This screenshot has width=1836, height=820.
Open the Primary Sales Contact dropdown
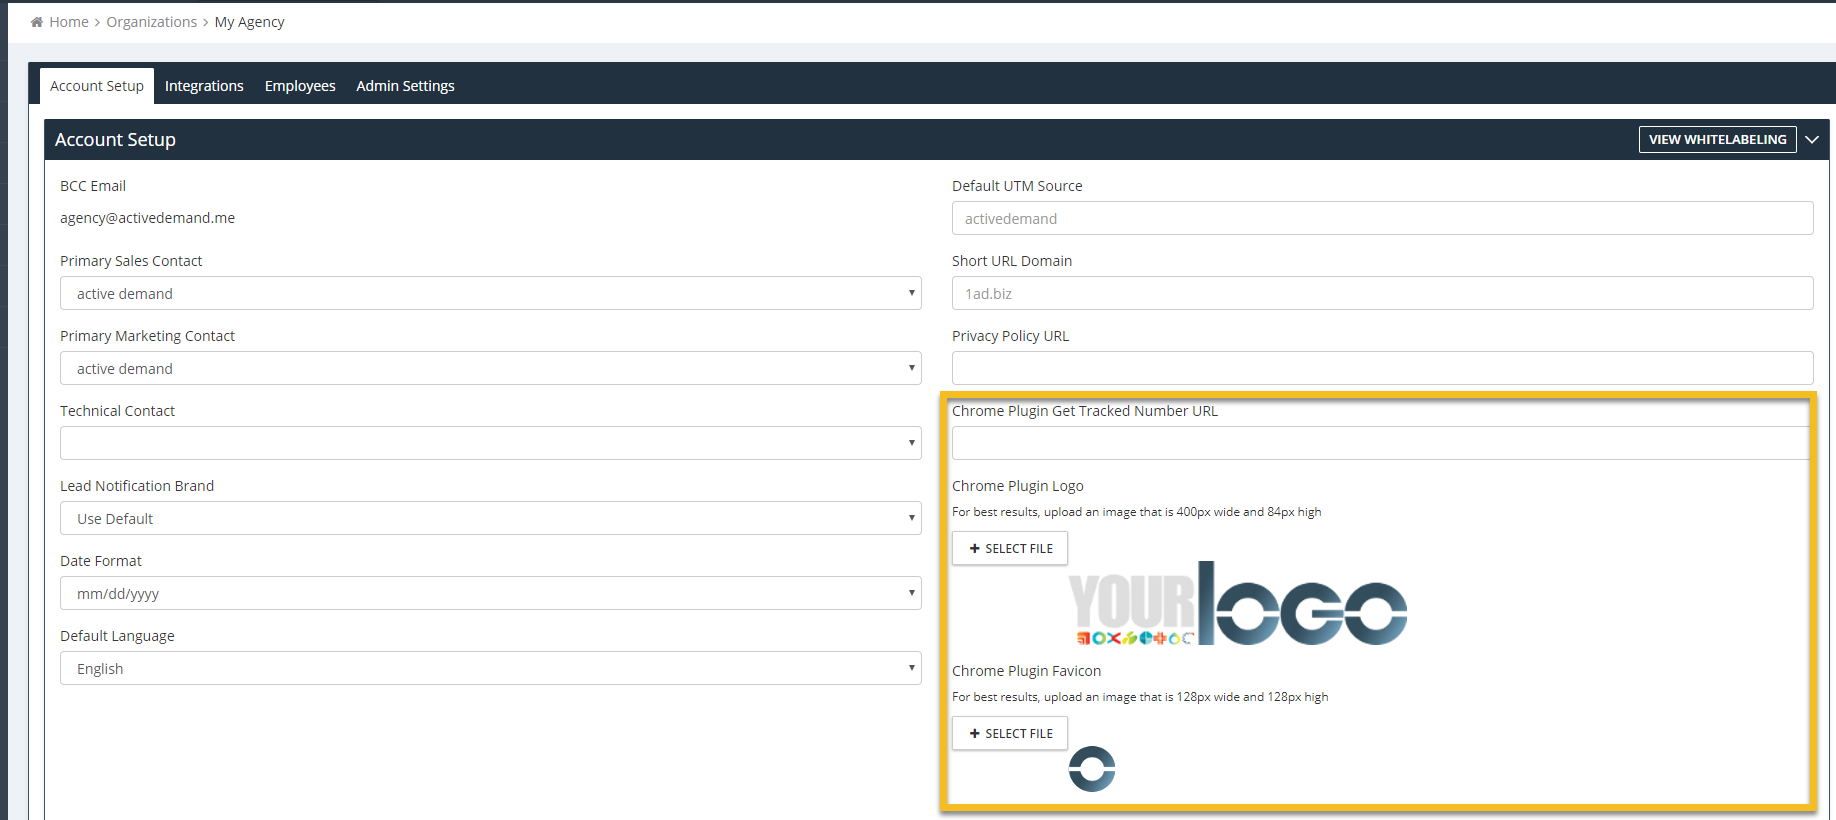(491, 293)
